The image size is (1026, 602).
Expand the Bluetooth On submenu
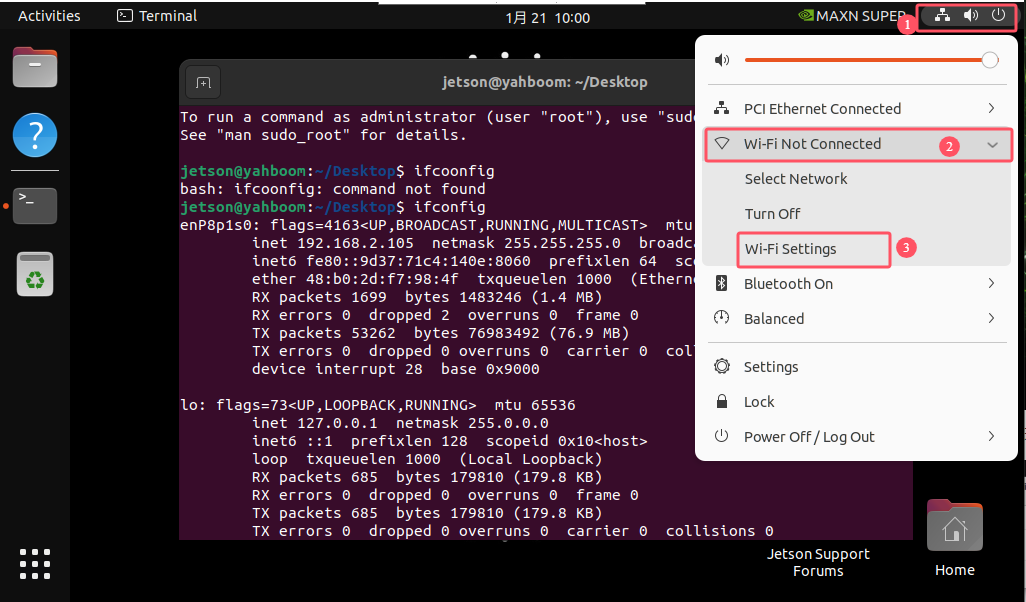[x=856, y=284]
